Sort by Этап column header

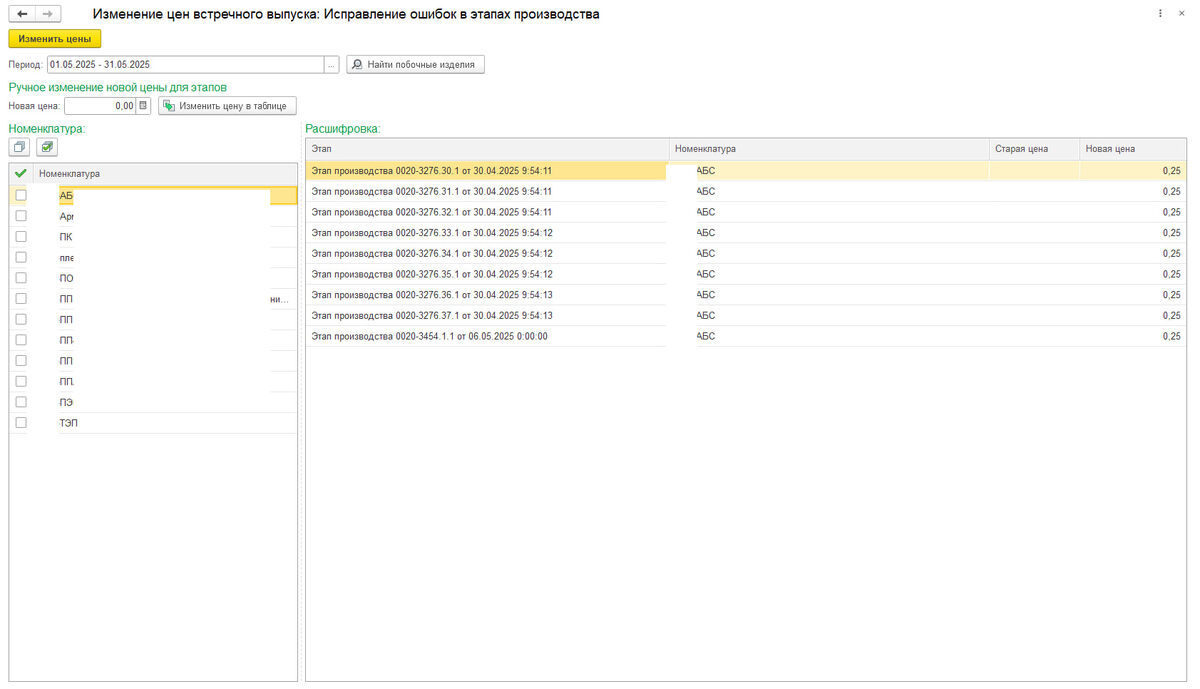tap(487, 149)
